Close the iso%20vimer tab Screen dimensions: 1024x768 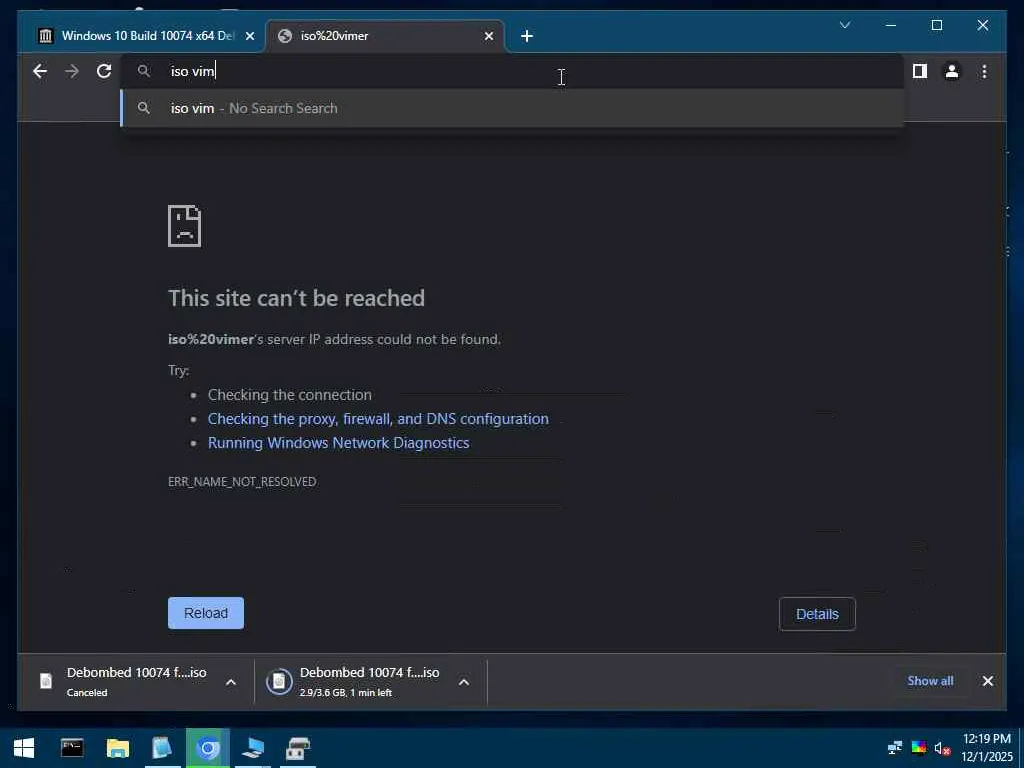point(488,36)
